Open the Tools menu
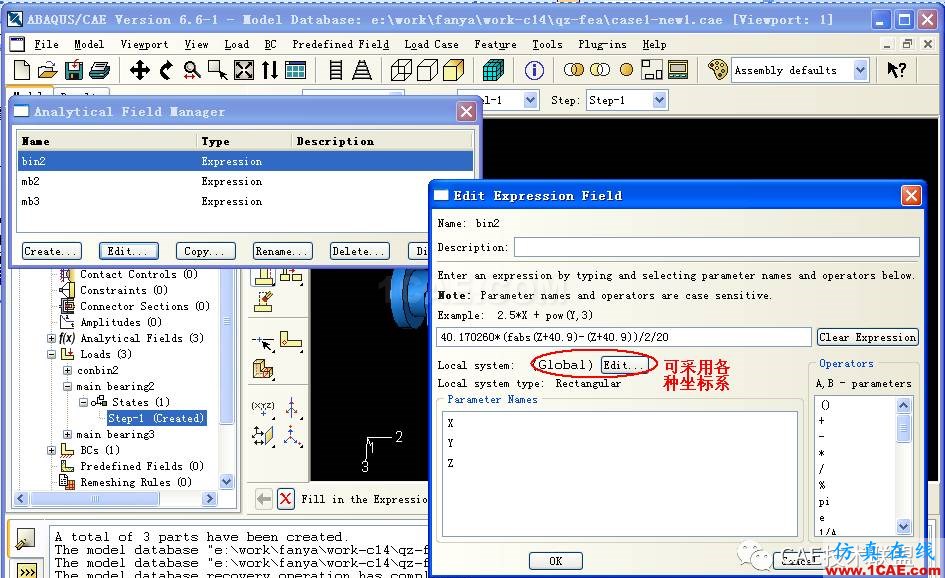The width and height of the screenshot is (945, 578). pos(547,45)
